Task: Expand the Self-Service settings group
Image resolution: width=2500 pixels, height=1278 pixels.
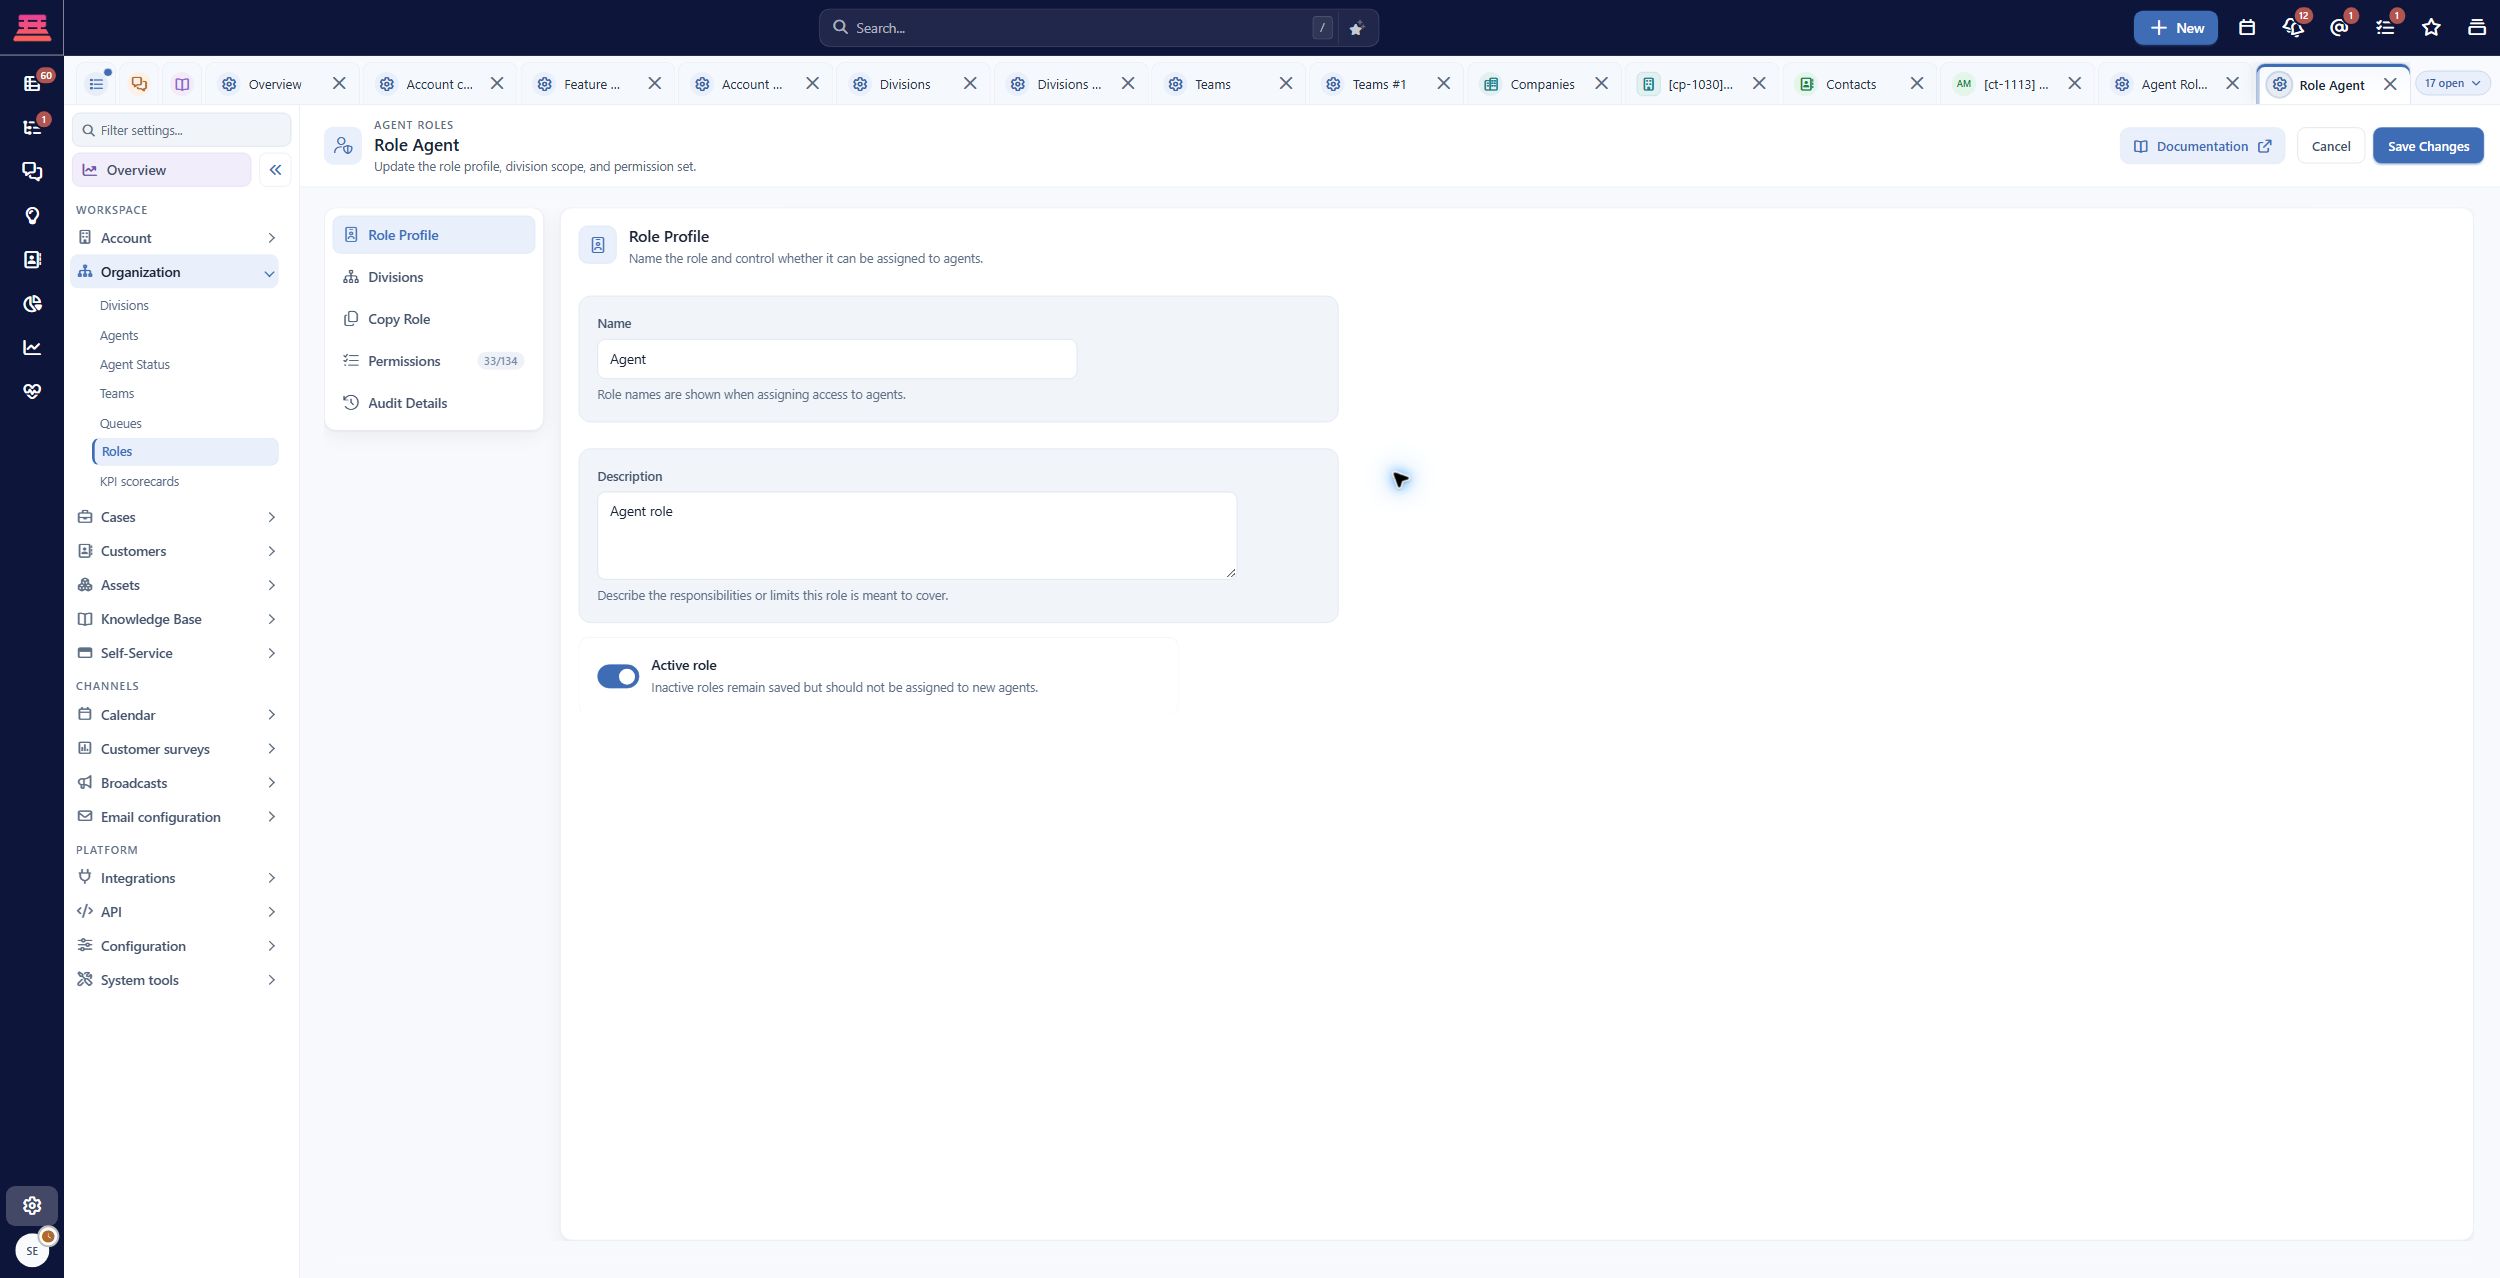Action: tap(175, 653)
